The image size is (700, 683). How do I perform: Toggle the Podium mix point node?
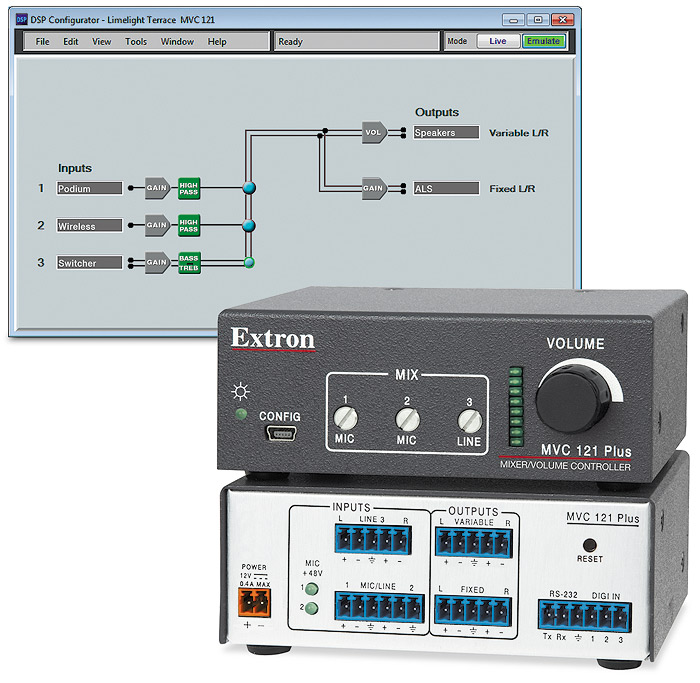point(249,188)
